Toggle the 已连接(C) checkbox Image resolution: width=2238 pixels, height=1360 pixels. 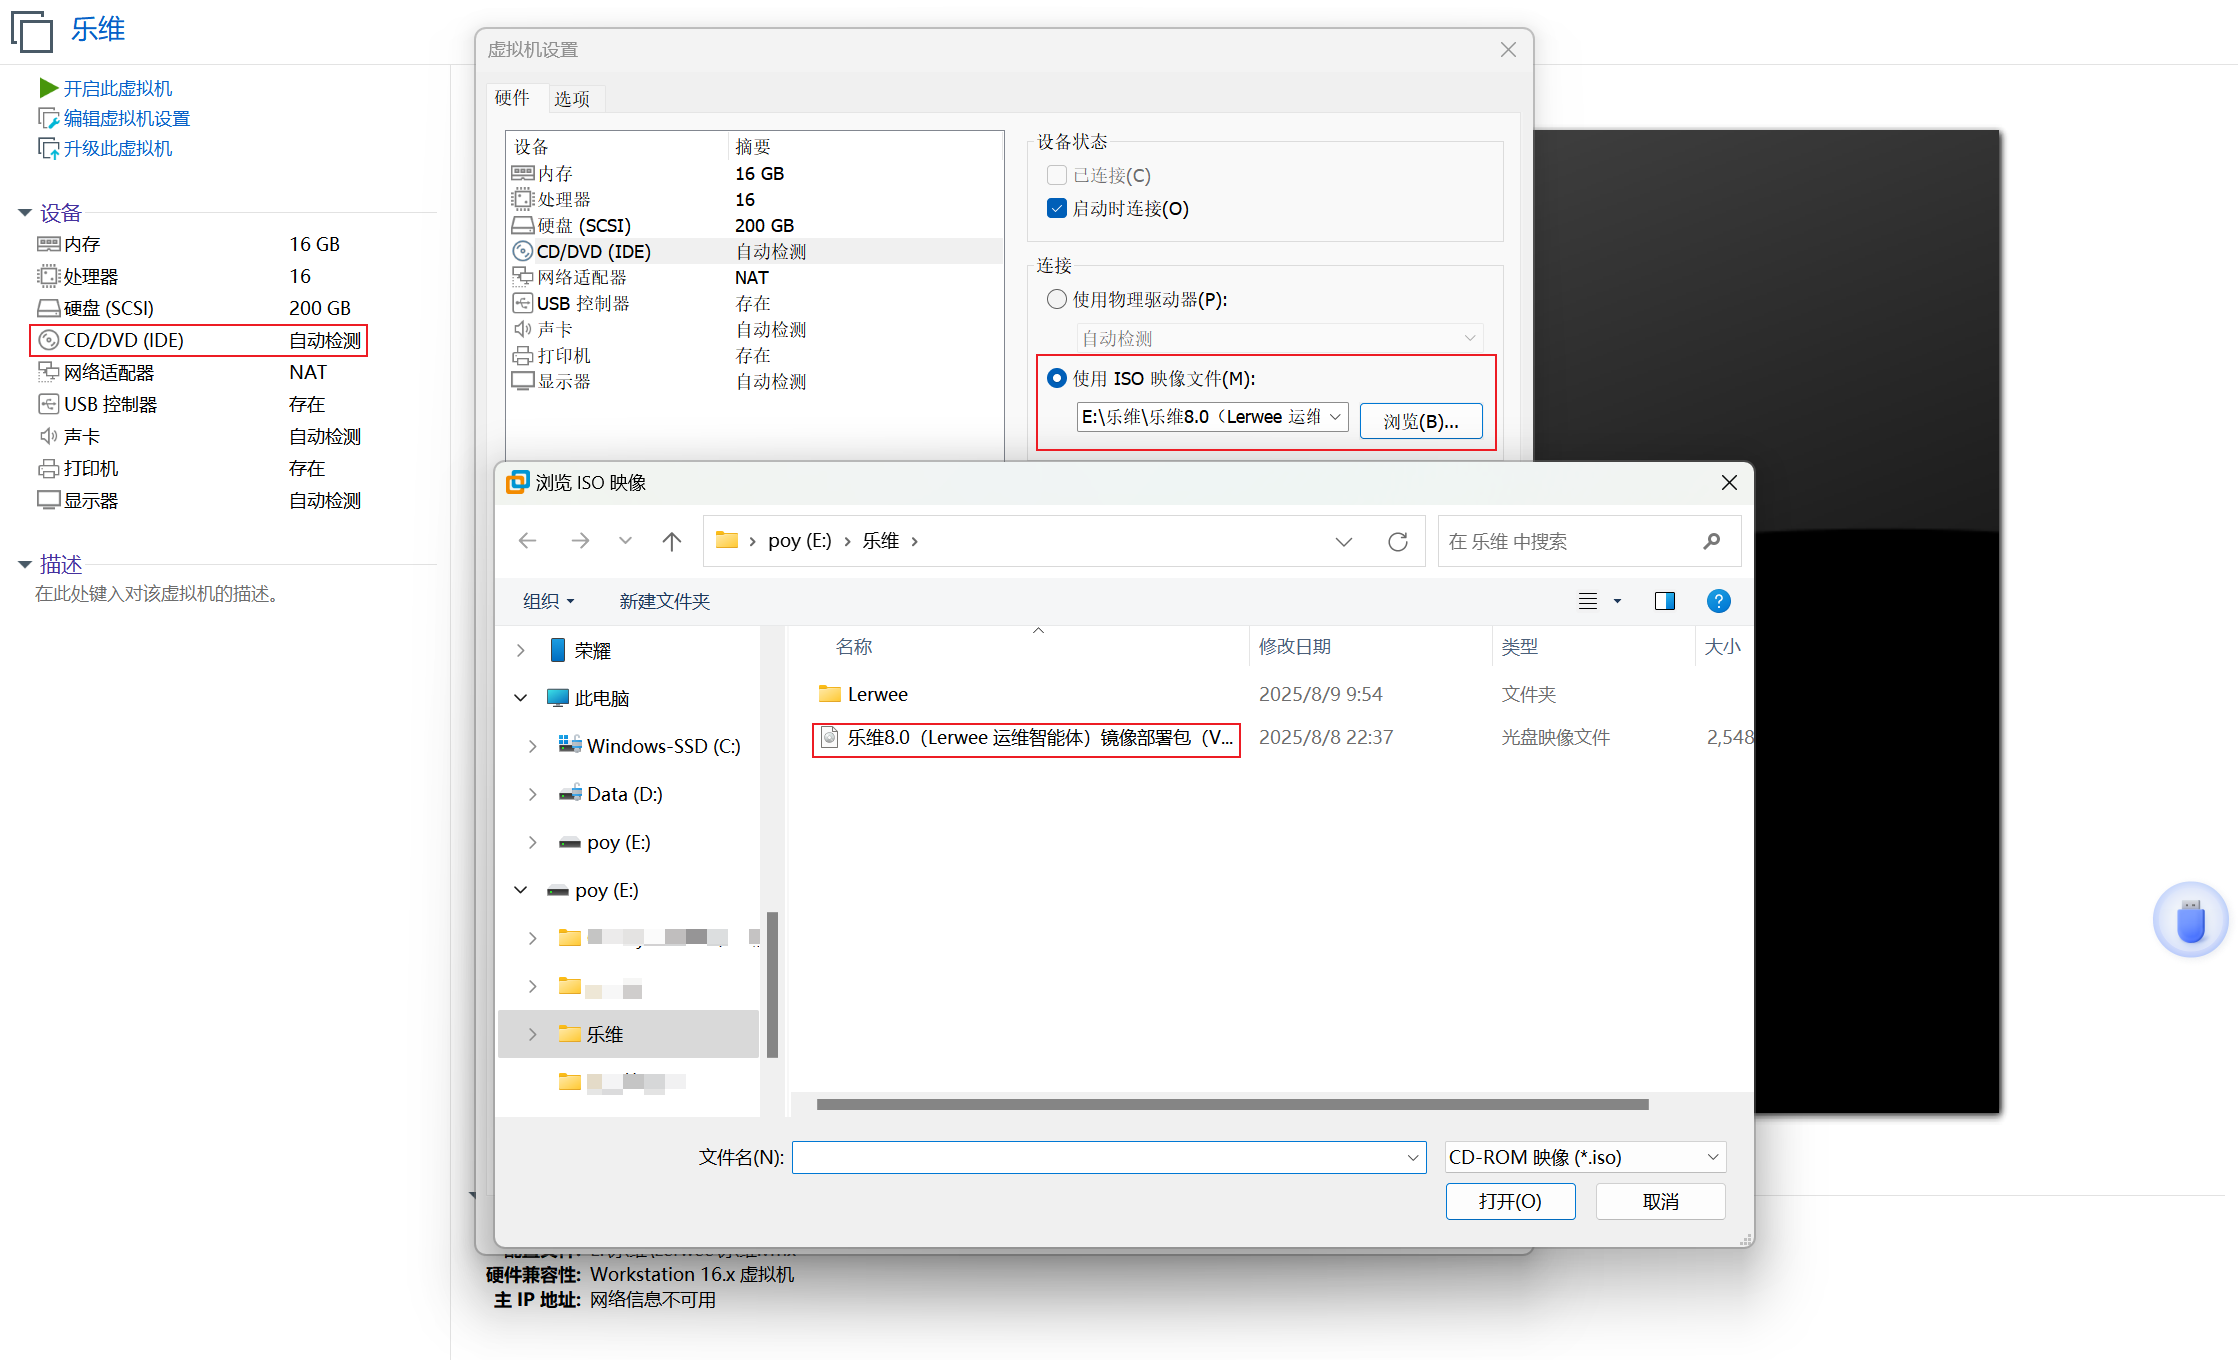[x=1056, y=175]
